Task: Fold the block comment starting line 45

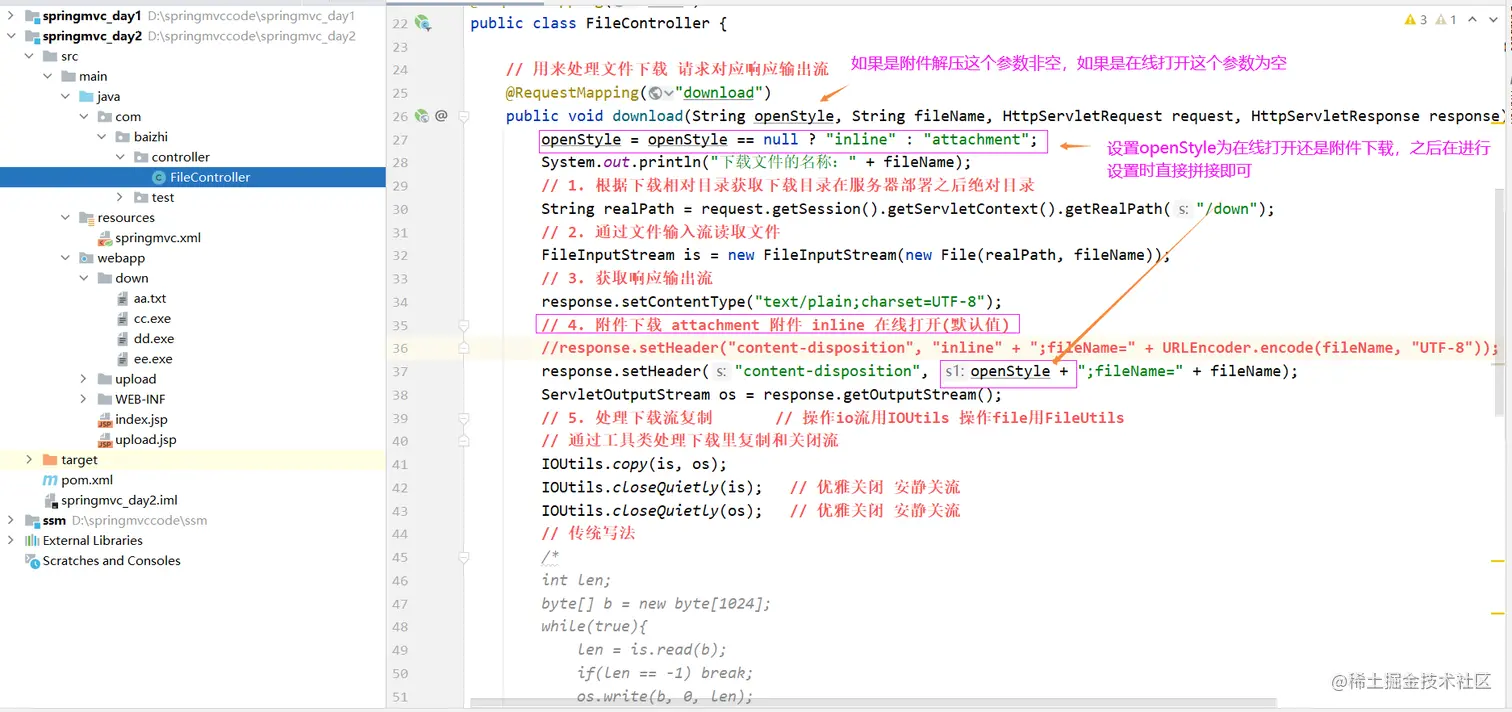Action: pos(464,557)
